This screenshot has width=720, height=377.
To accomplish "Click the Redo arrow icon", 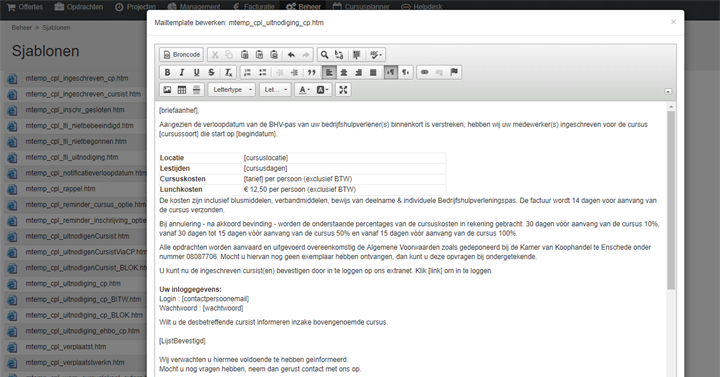I will click(306, 55).
